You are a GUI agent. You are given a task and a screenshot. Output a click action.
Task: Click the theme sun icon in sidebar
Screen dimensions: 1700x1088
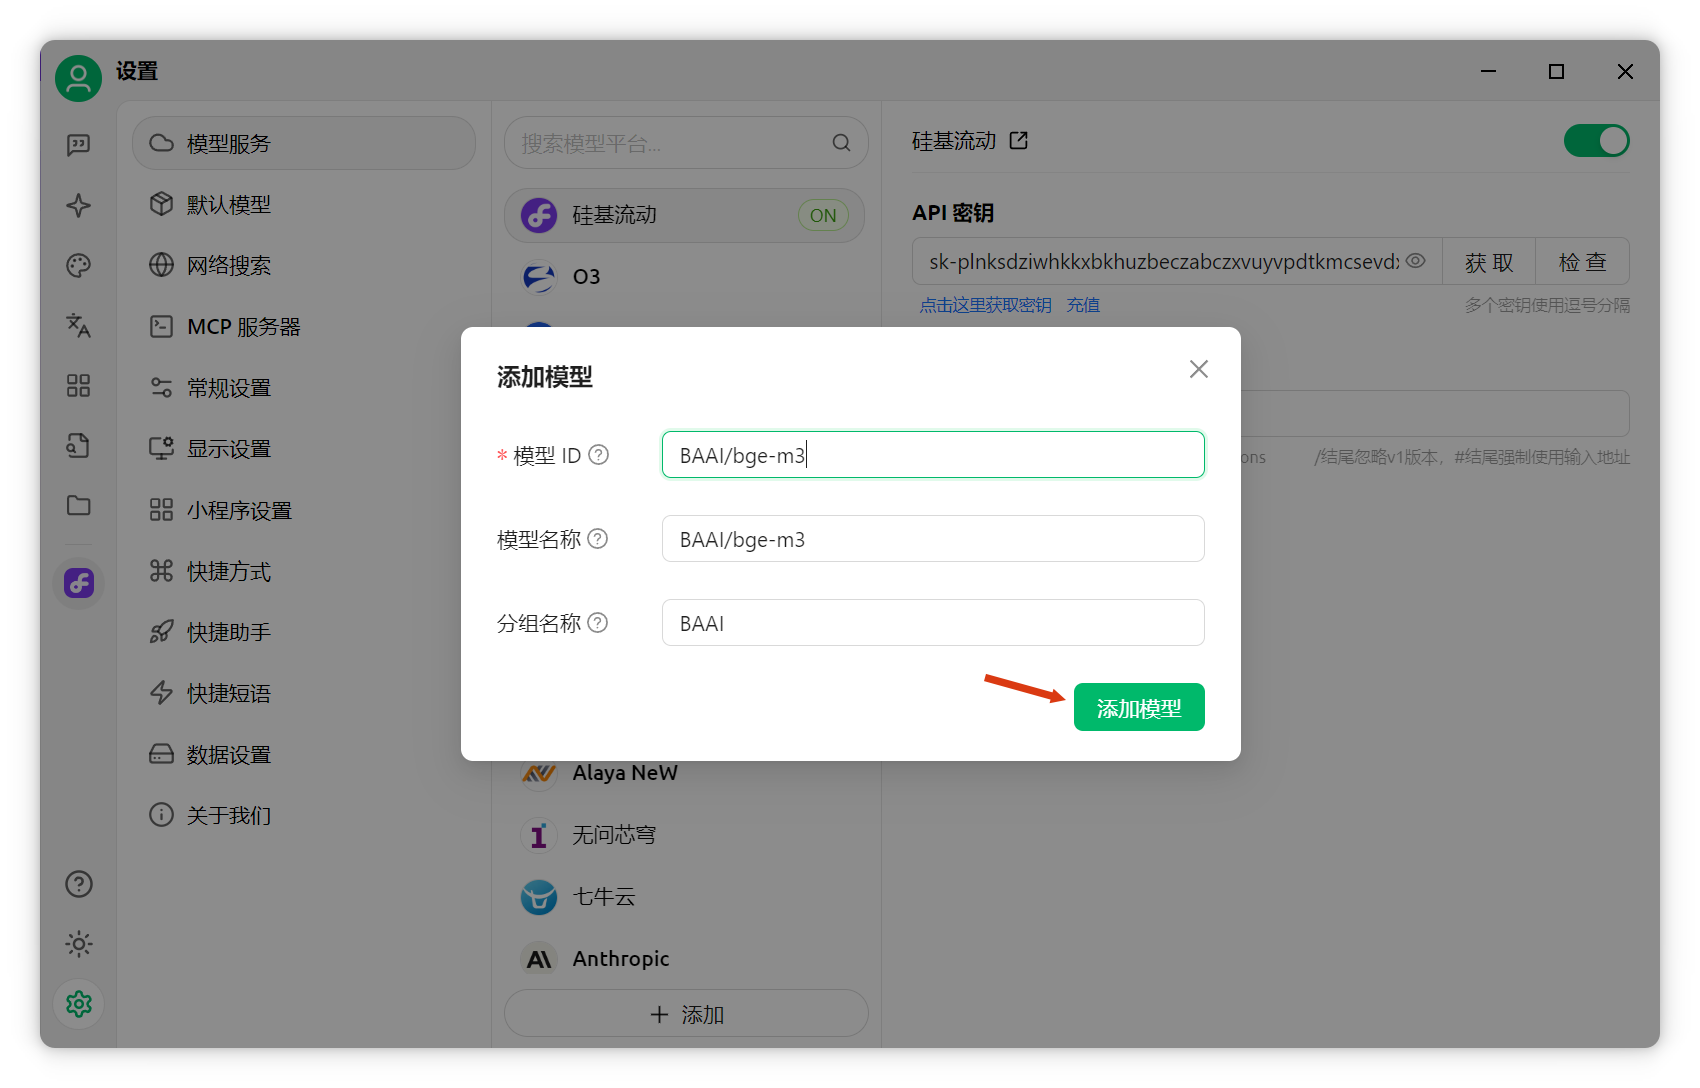(78, 944)
